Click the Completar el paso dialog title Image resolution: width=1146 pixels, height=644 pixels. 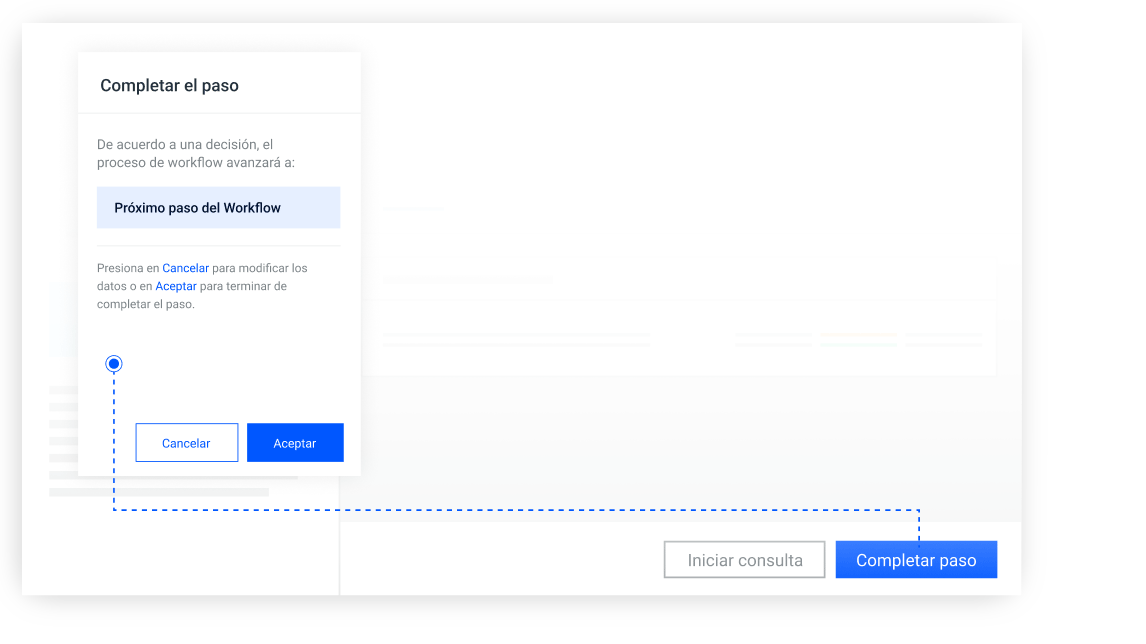[x=170, y=86]
